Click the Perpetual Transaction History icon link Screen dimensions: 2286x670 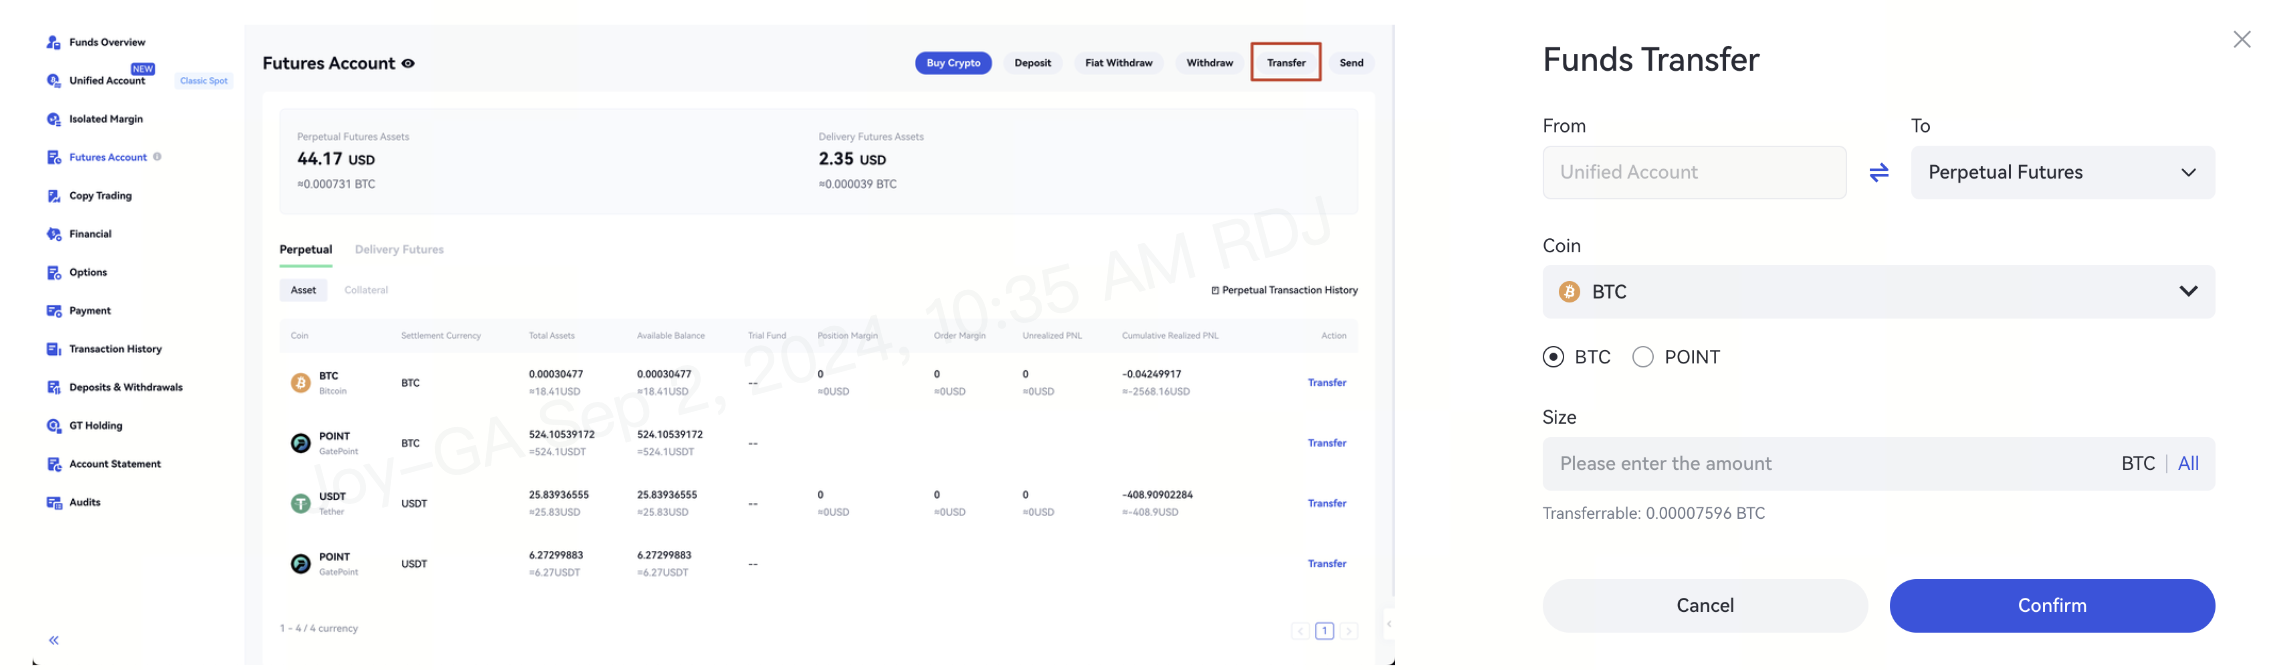(1215, 291)
